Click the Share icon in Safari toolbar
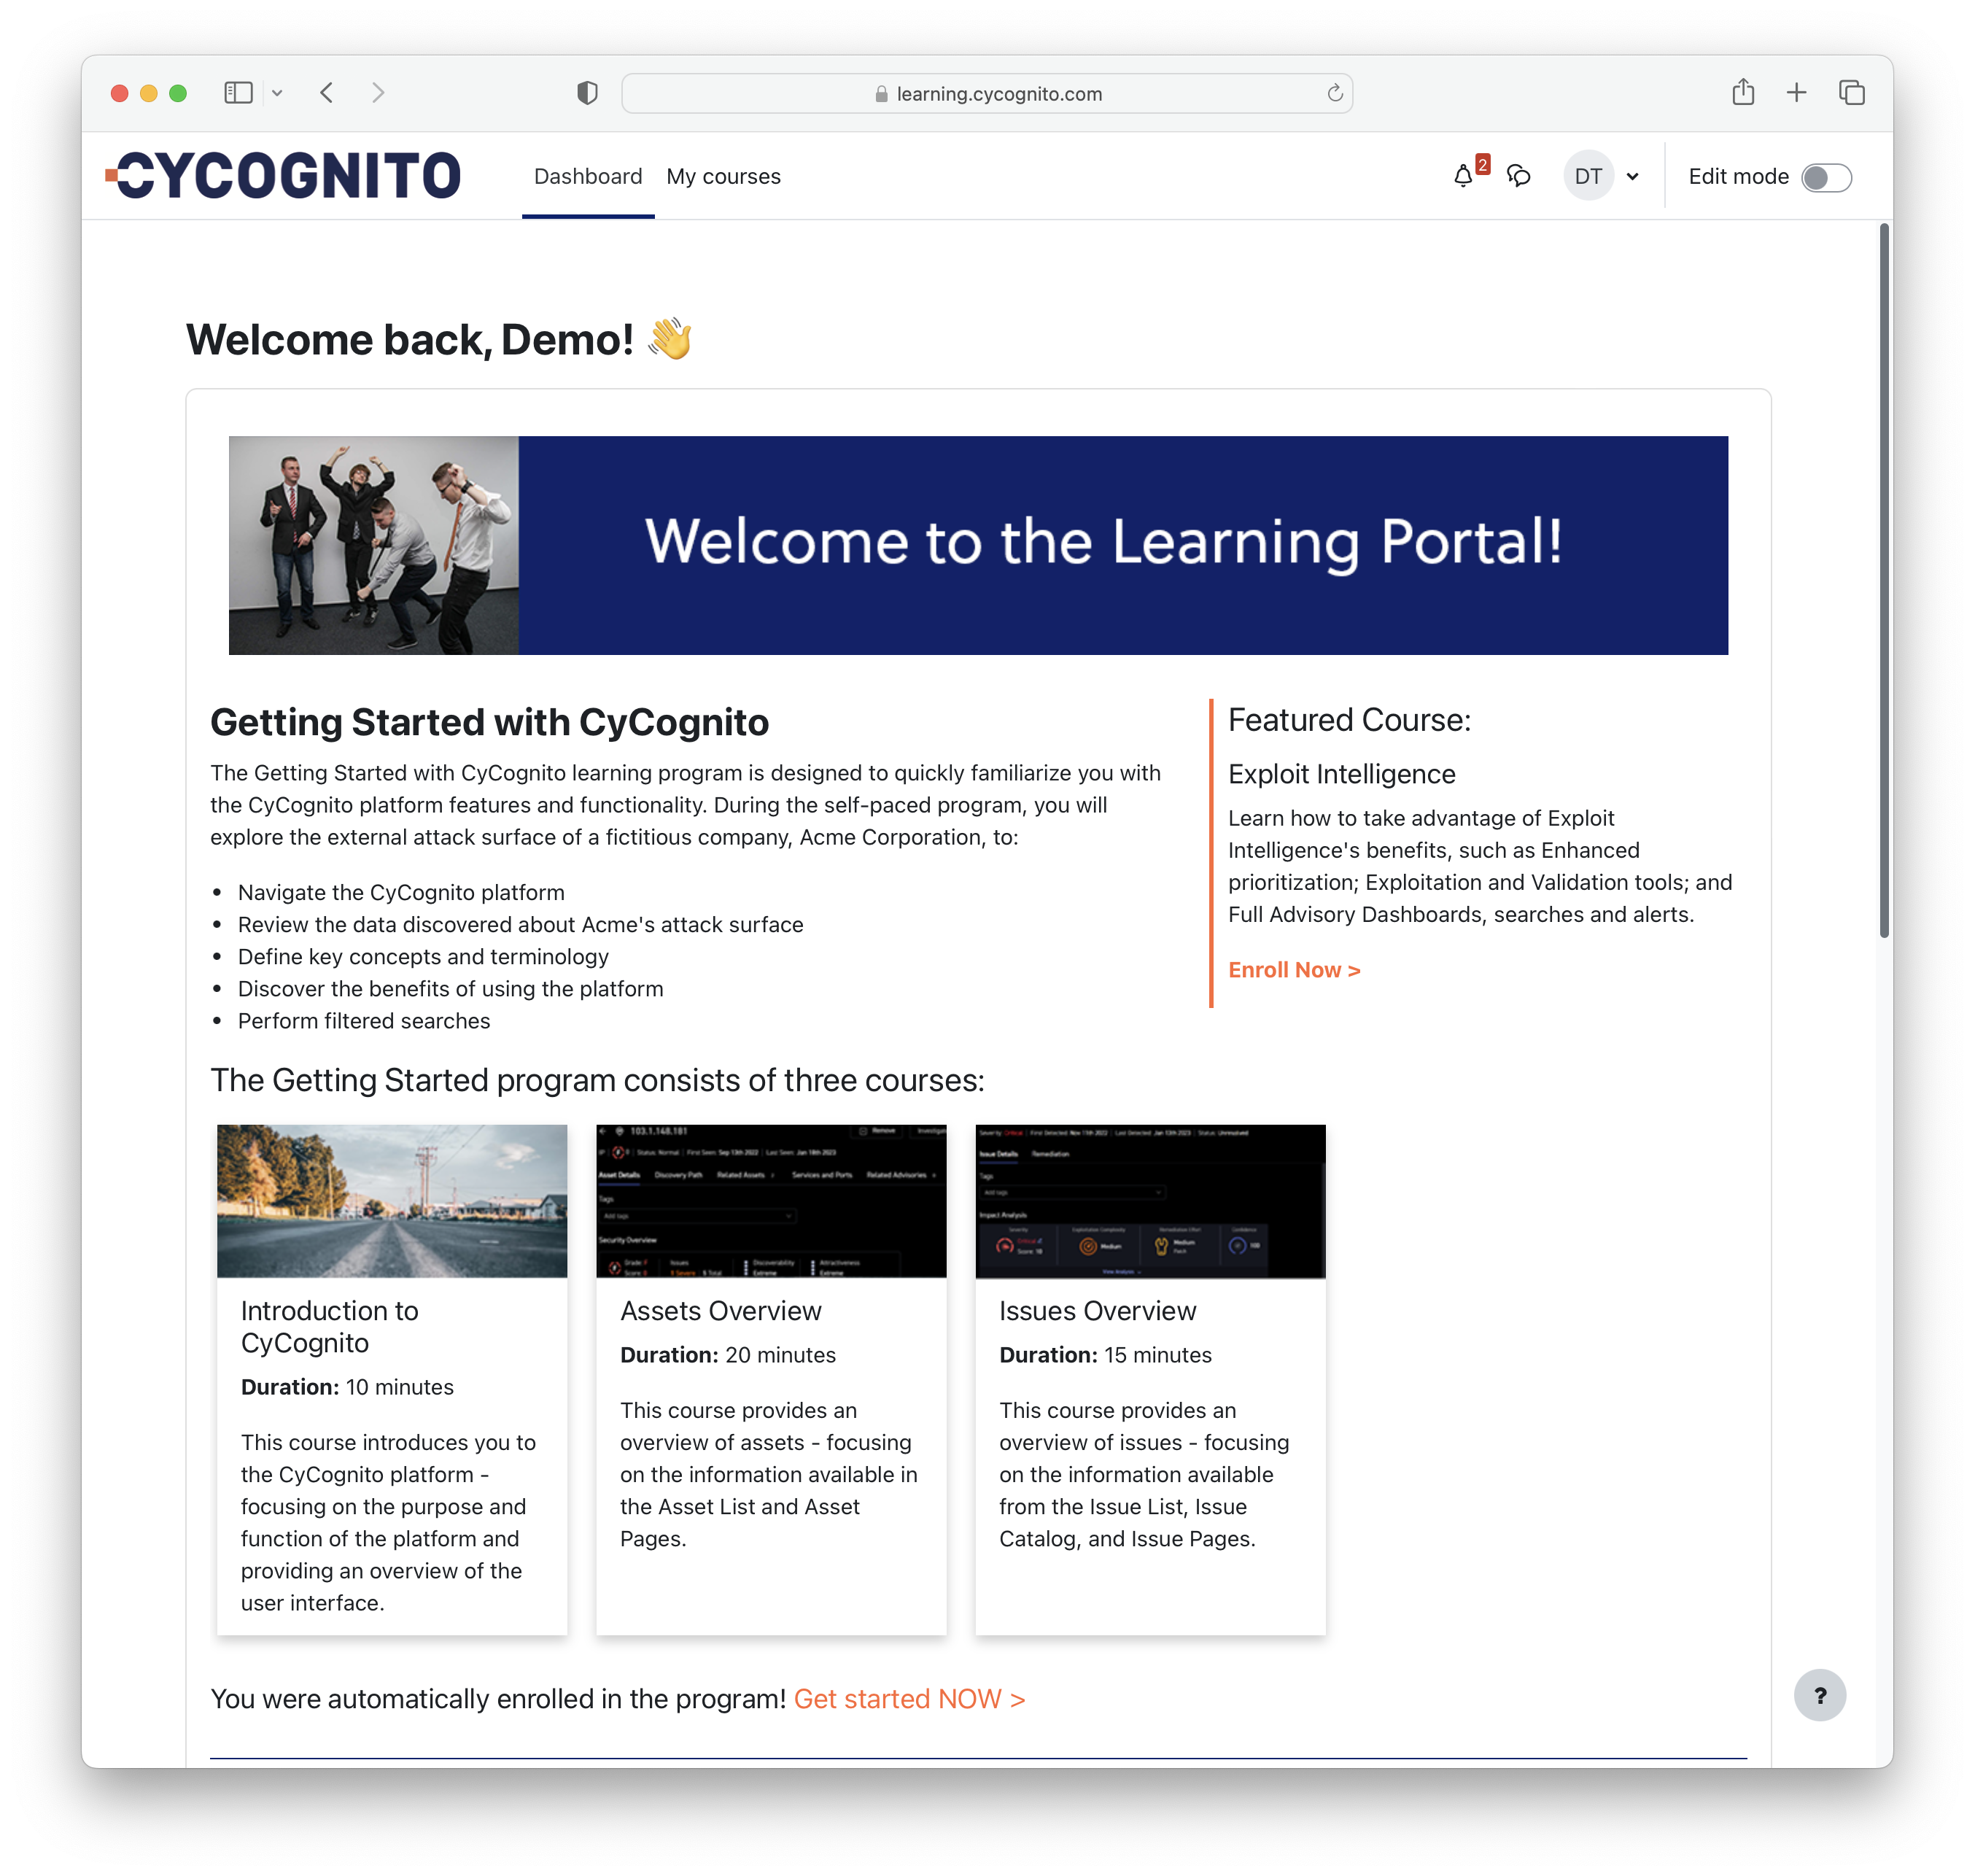This screenshot has height=1876, width=1975. coord(1743,93)
